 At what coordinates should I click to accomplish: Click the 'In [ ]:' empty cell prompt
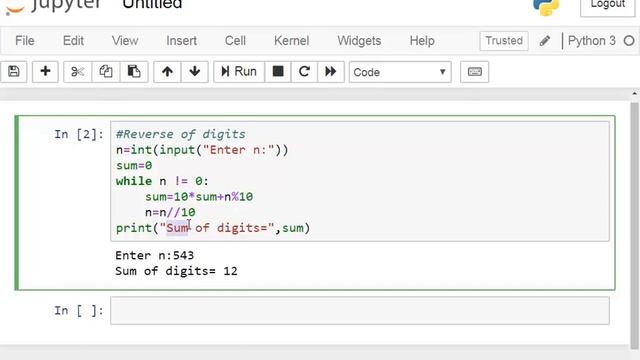coord(79,311)
